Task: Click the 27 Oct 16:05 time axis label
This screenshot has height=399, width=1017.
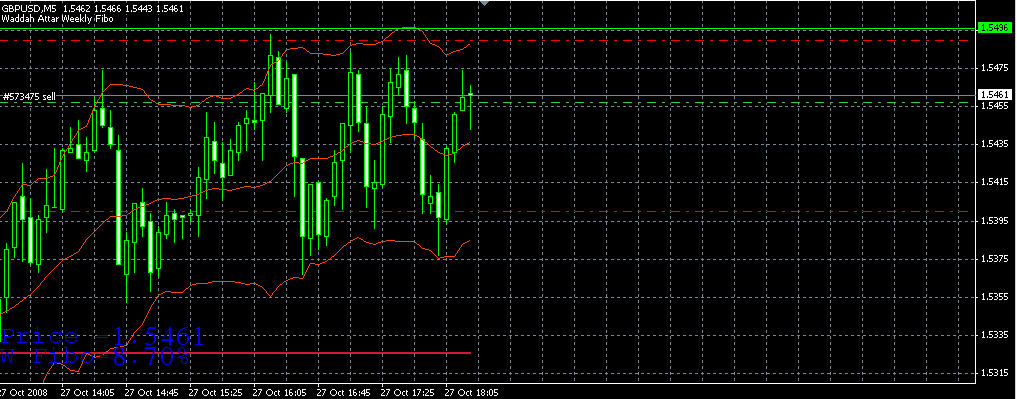Action: [279, 393]
